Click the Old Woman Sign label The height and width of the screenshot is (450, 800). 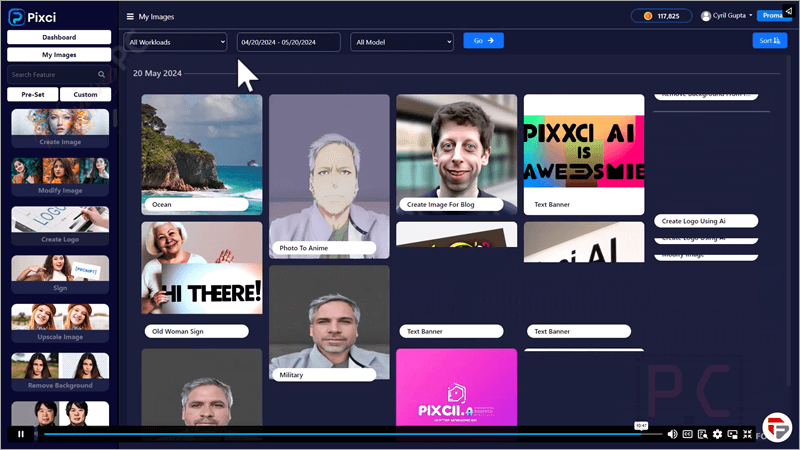pyautogui.click(x=196, y=331)
